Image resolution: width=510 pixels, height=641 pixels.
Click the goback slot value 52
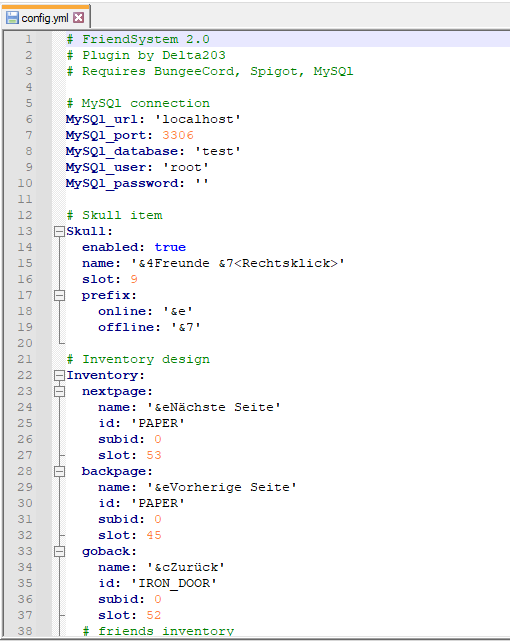click(154, 615)
